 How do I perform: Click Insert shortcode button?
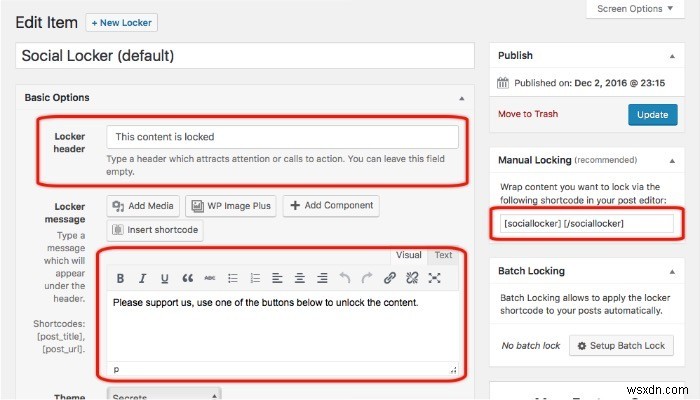click(x=155, y=230)
